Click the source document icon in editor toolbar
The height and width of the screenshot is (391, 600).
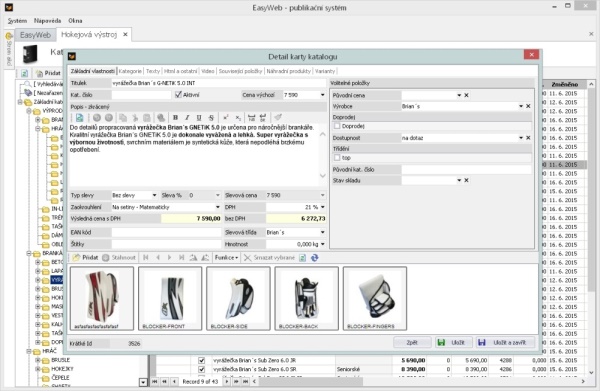tap(79, 117)
